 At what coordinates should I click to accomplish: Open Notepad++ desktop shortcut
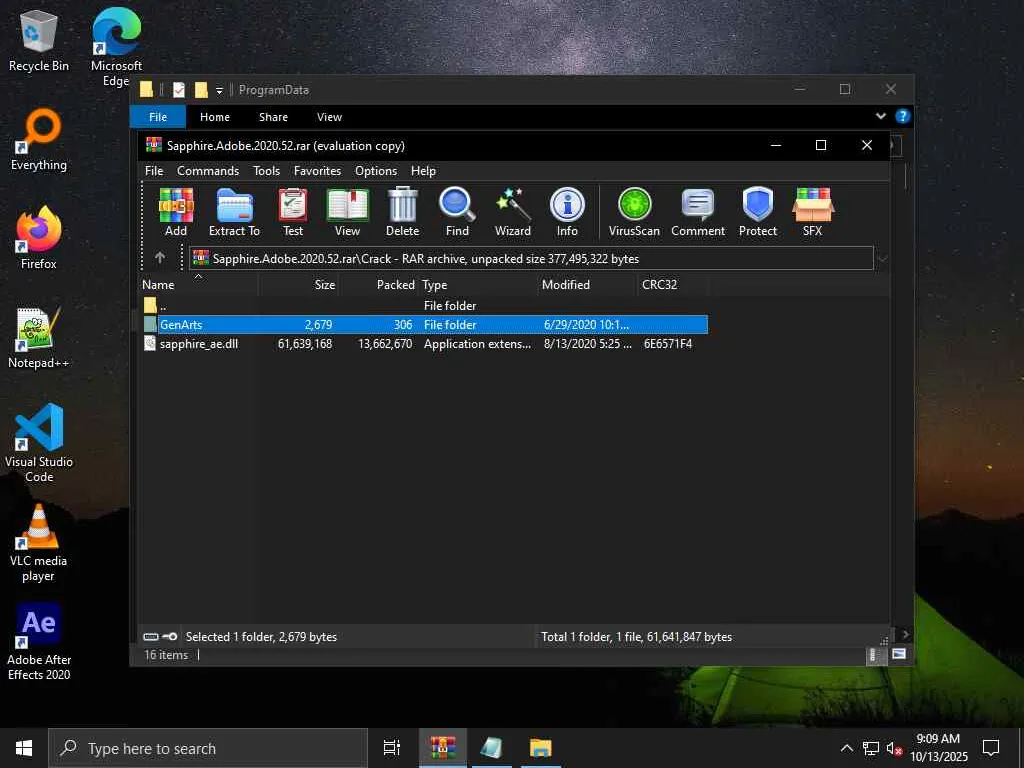coord(39,338)
